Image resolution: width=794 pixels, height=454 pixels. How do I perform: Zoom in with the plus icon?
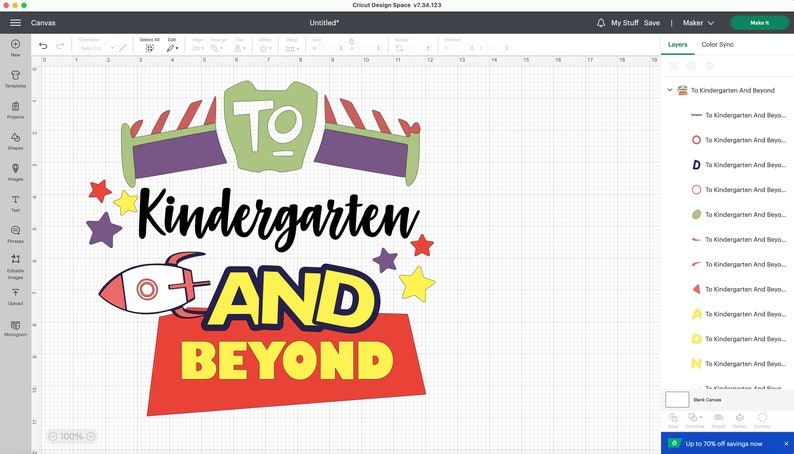pos(91,436)
